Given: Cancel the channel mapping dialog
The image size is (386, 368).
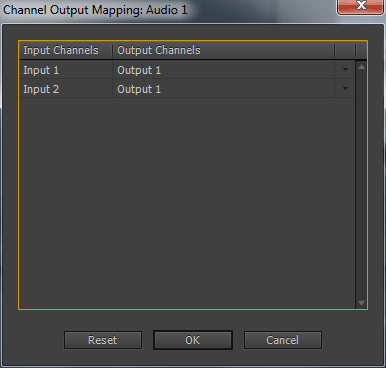Looking at the screenshot, I should point(283,340).
